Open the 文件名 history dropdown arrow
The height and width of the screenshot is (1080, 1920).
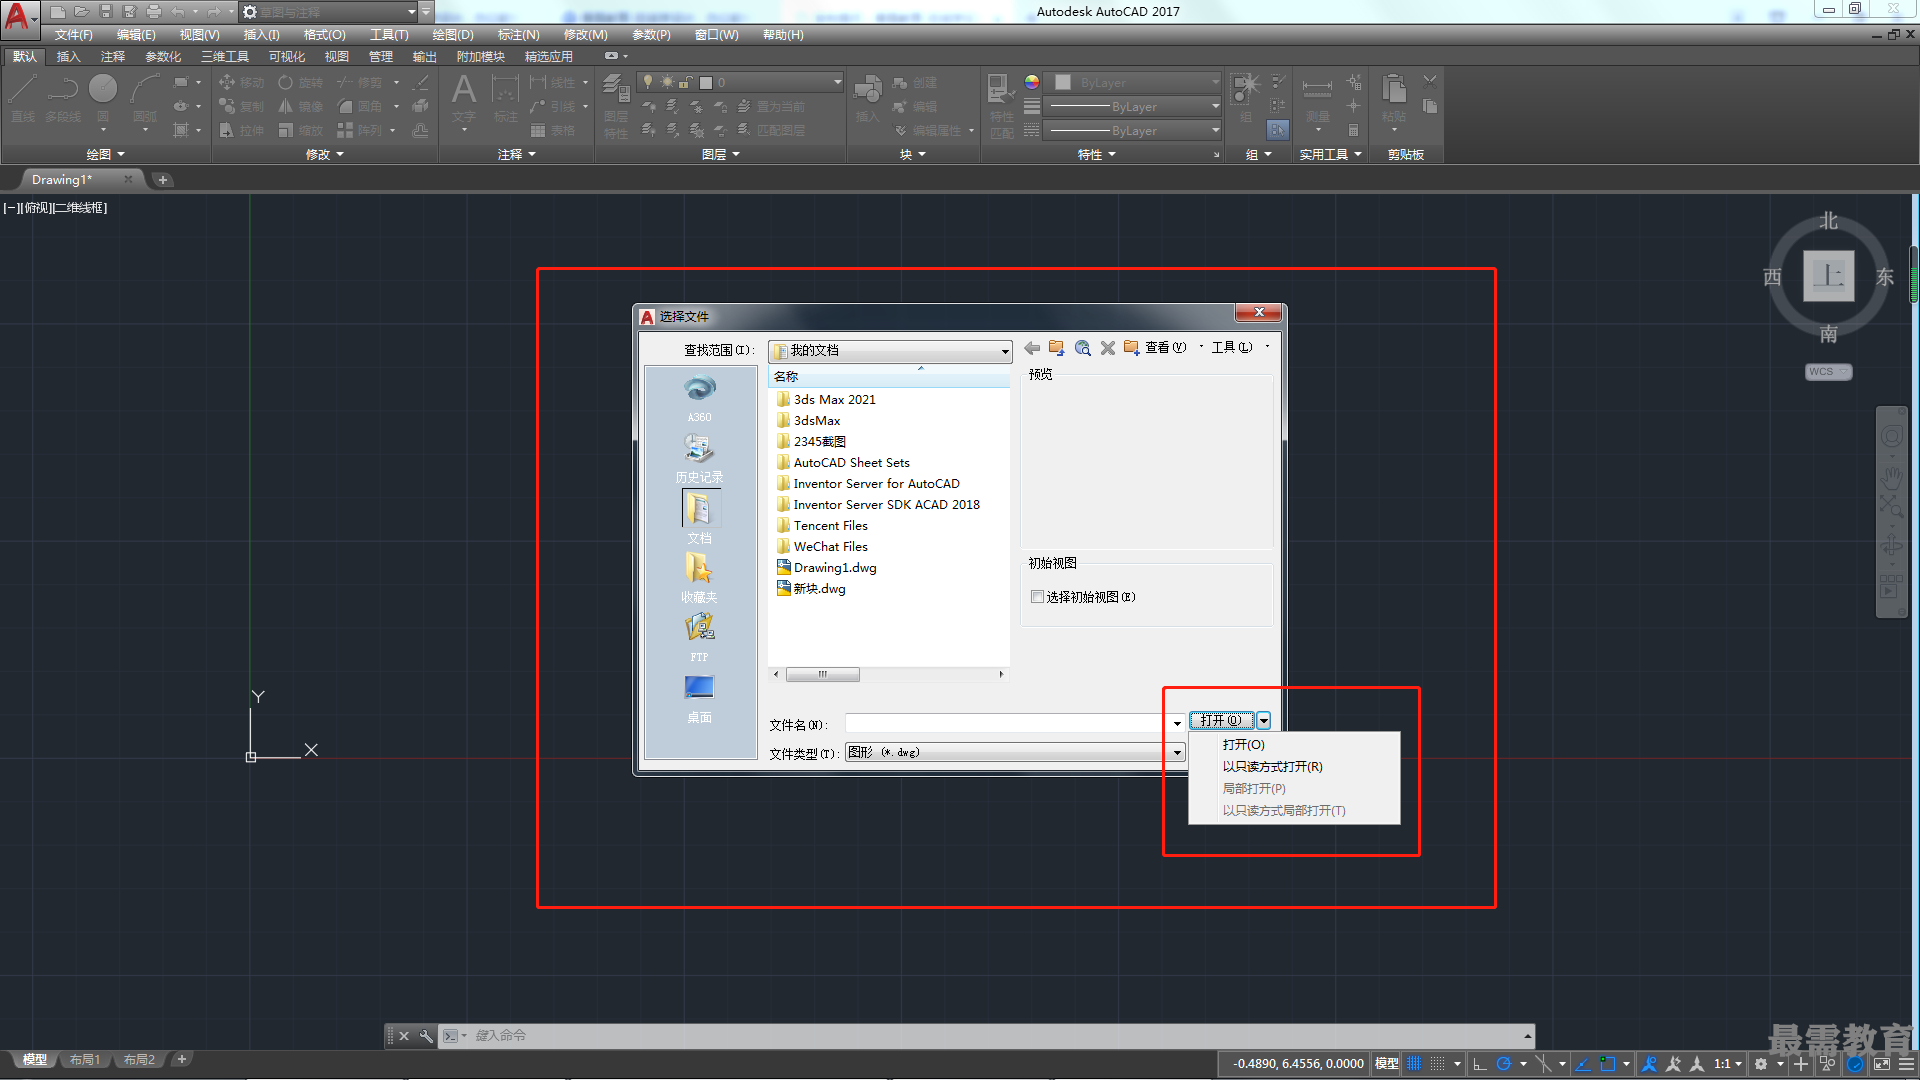click(1177, 723)
